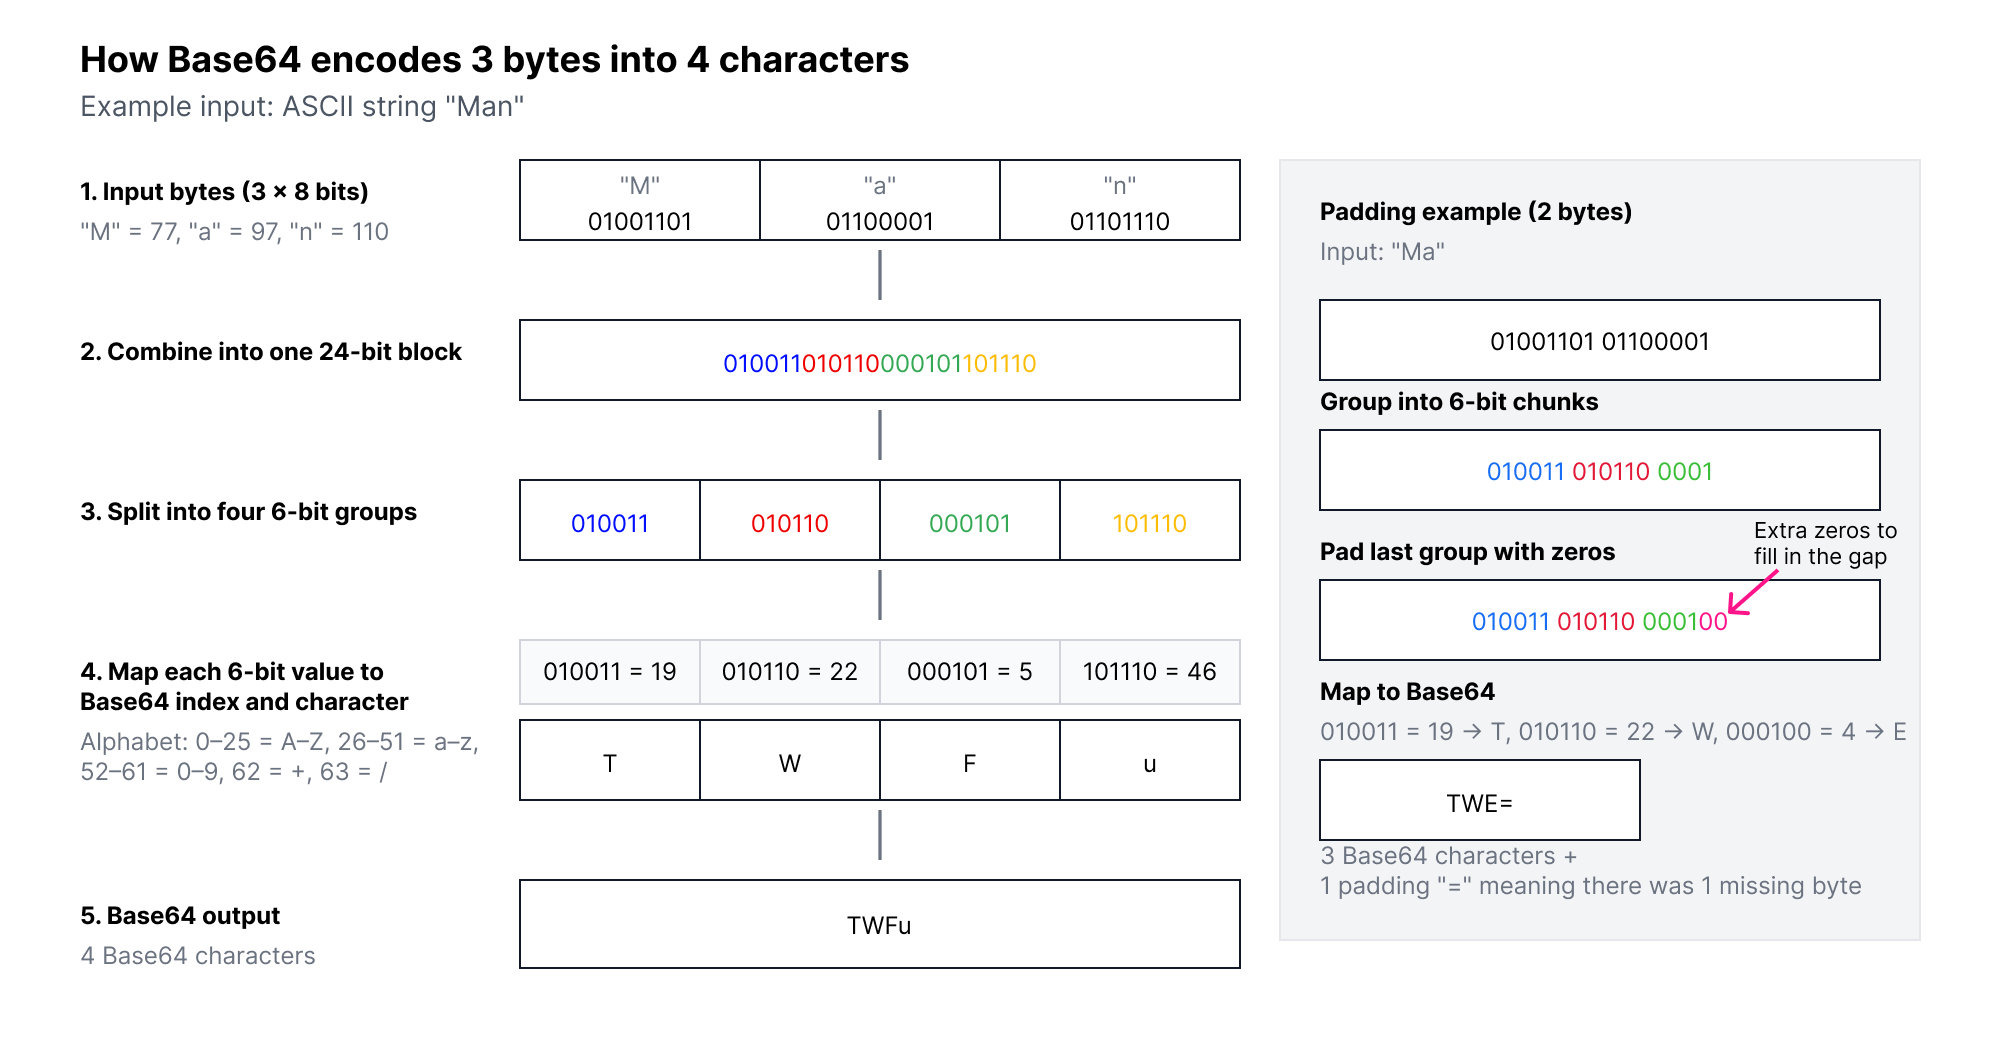Click the "Extra zeros to fill in the gap" annotation
Viewport: 2000px width, 1040px height.
click(x=1825, y=543)
